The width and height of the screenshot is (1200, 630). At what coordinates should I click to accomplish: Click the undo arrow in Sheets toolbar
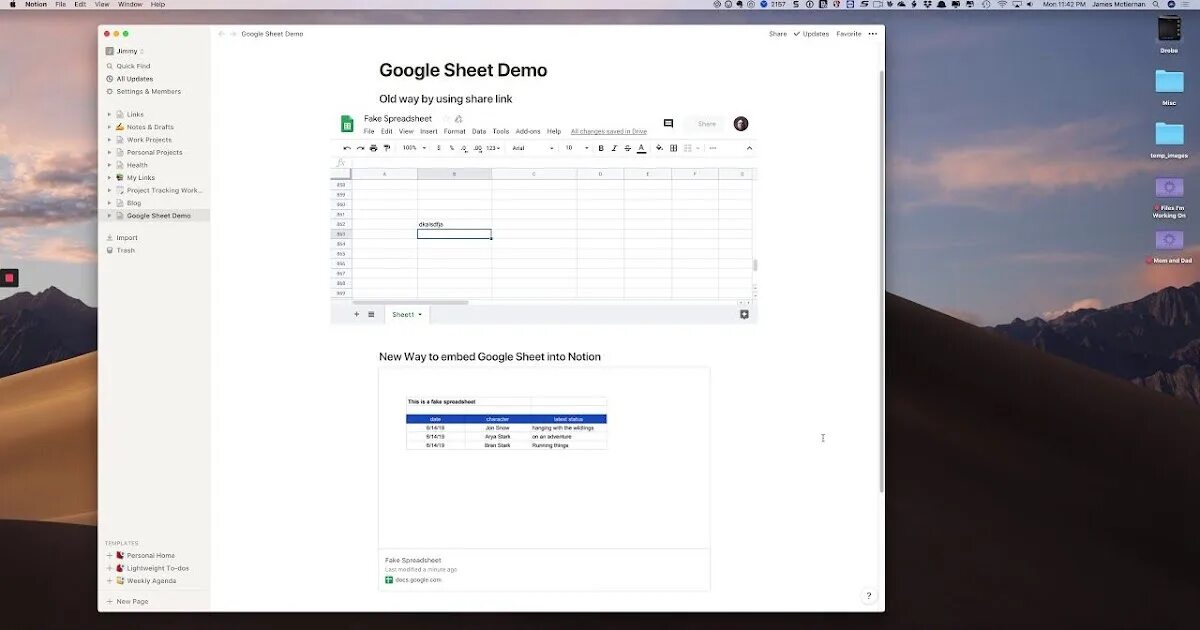click(347, 148)
